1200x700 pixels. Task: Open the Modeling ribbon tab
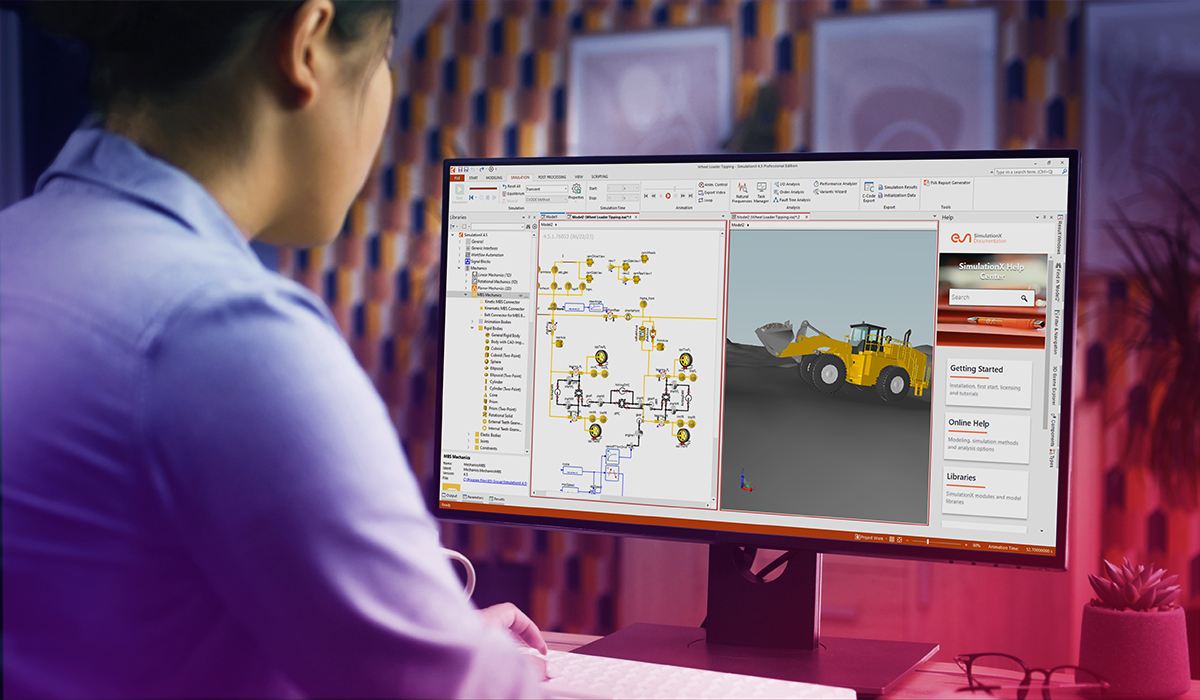(x=494, y=176)
